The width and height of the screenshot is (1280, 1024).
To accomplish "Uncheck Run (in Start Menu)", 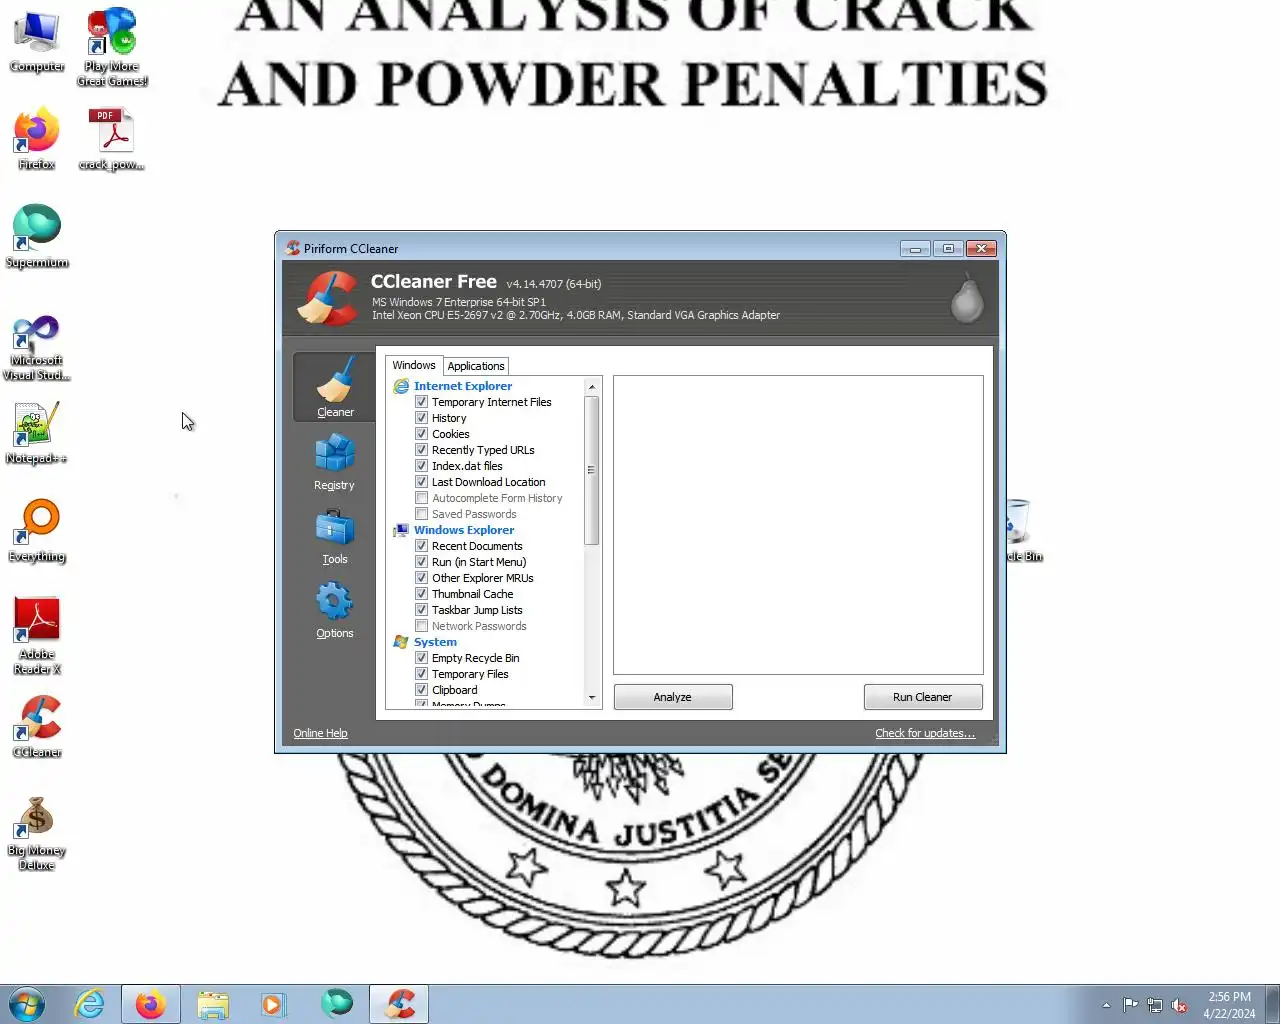I will [x=422, y=562].
